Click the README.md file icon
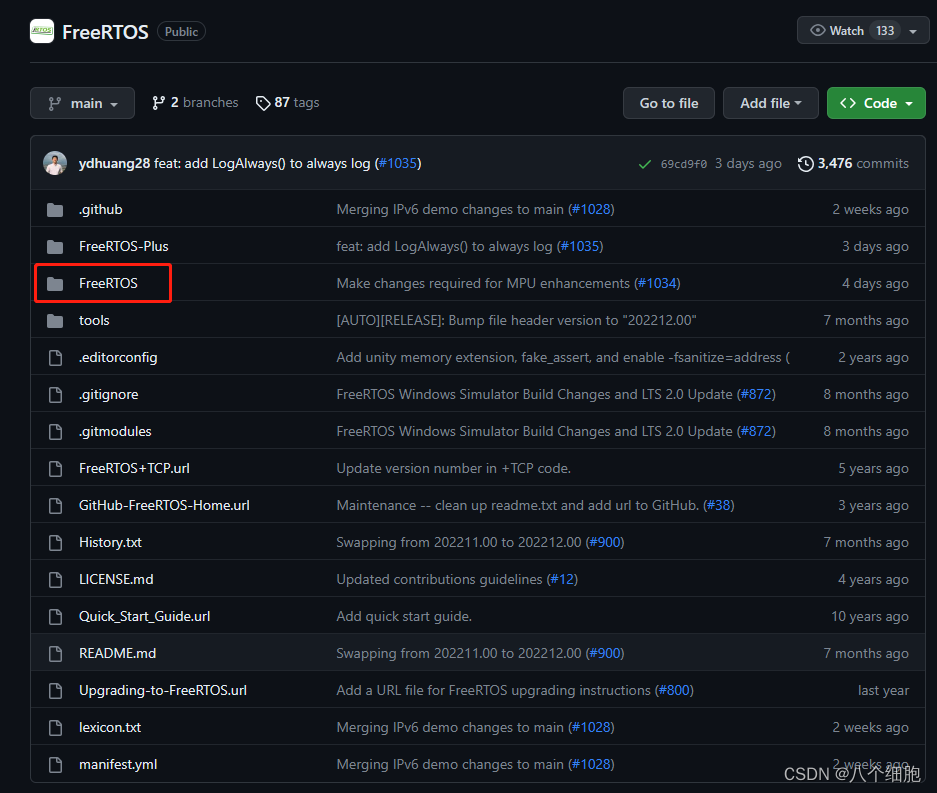937x793 pixels. [x=55, y=654]
